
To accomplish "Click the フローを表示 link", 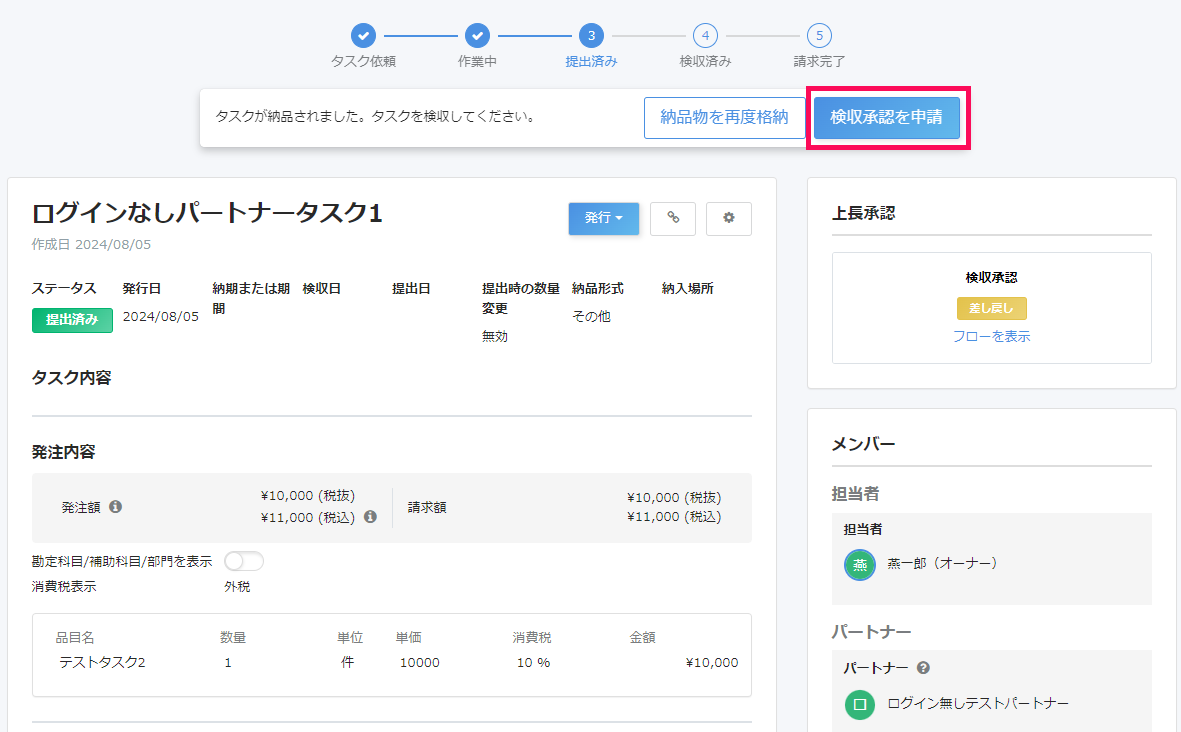I will [991, 337].
